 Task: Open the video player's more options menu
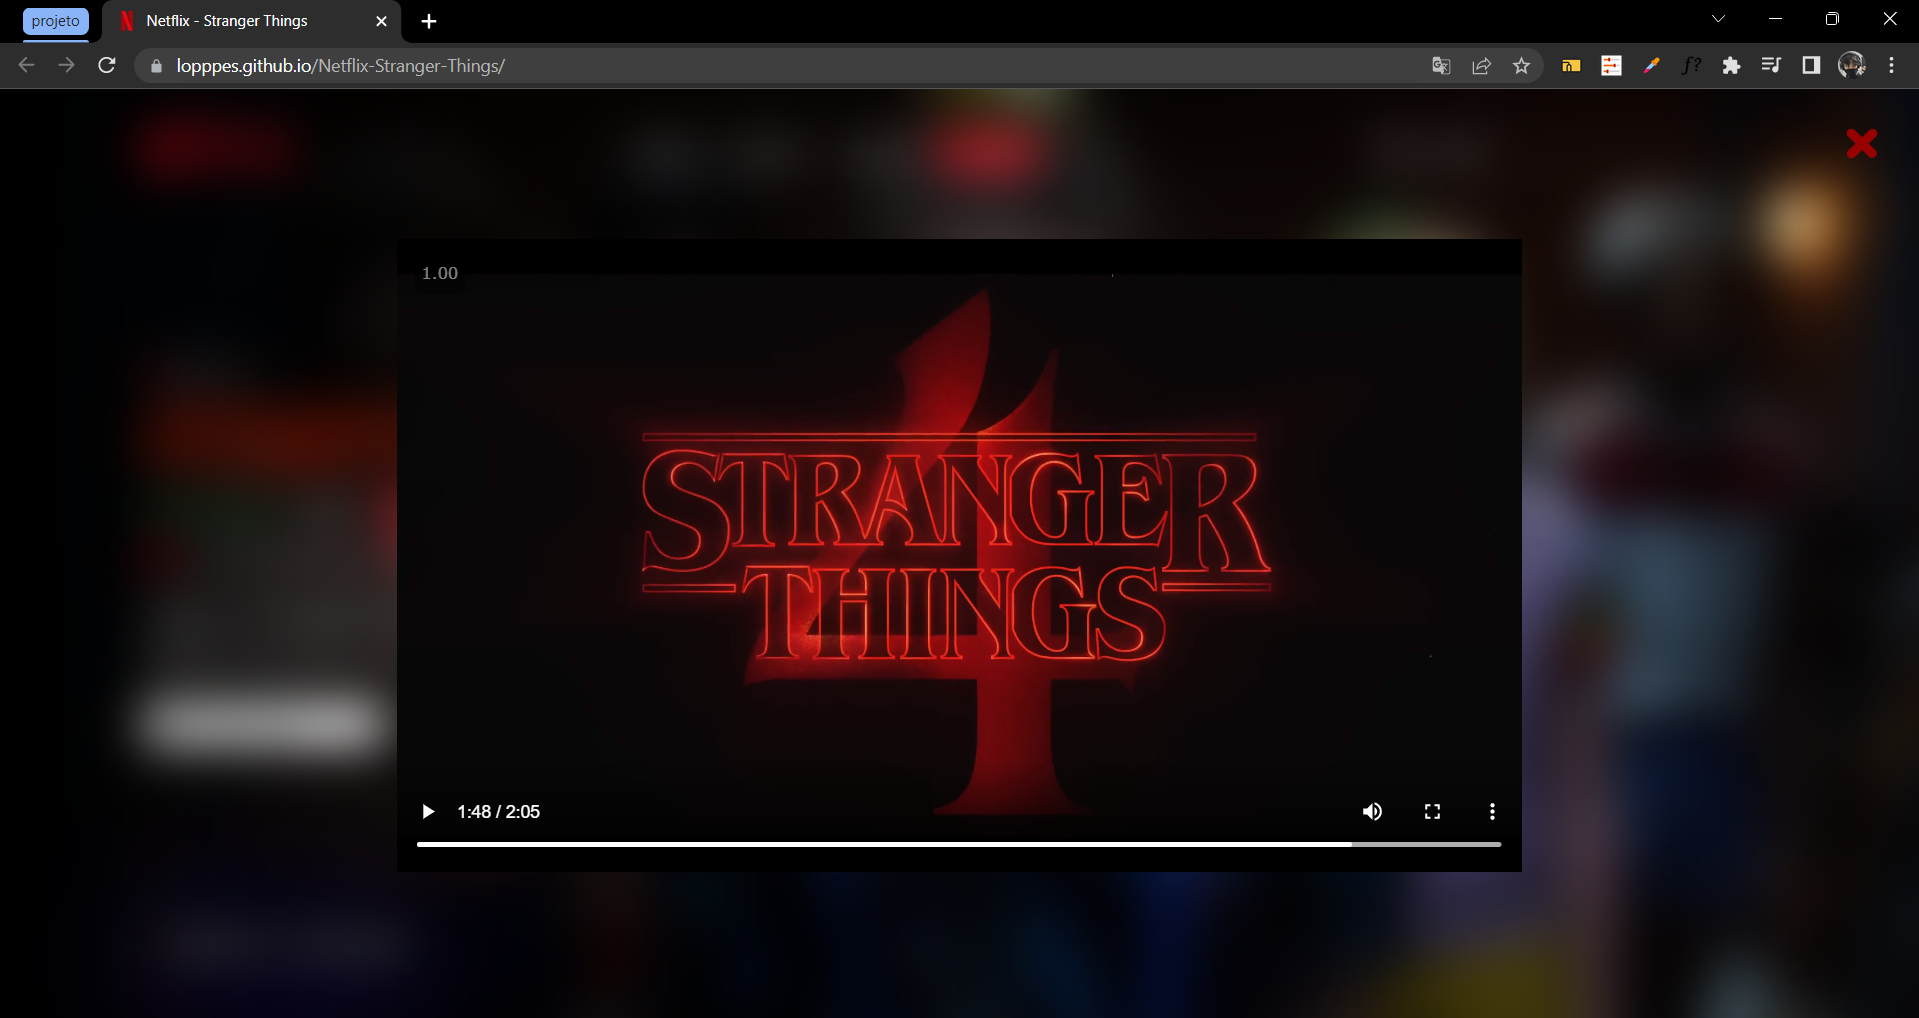click(1491, 811)
